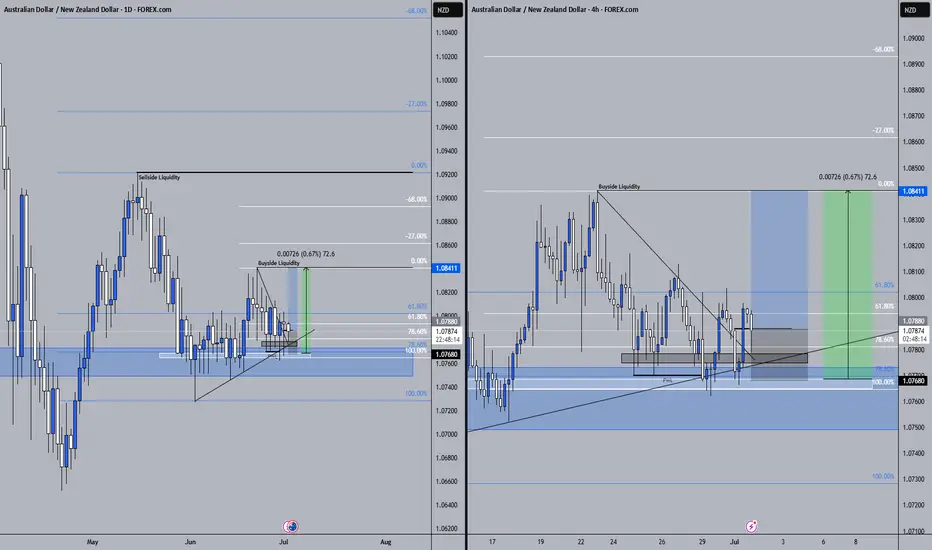
Task: Open the NZD currency selector on the 1D chart
Action: (x=446, y=10)
